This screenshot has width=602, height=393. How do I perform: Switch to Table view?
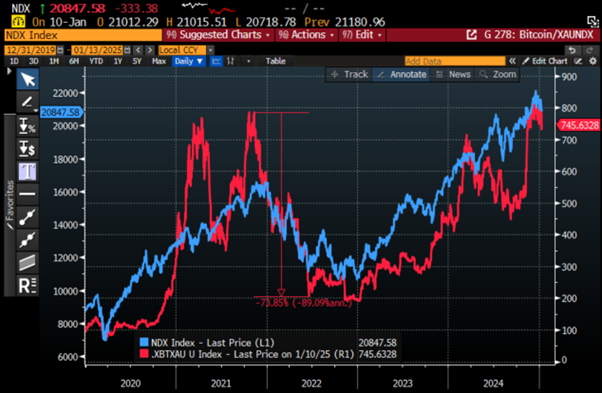tap(276, 61)
